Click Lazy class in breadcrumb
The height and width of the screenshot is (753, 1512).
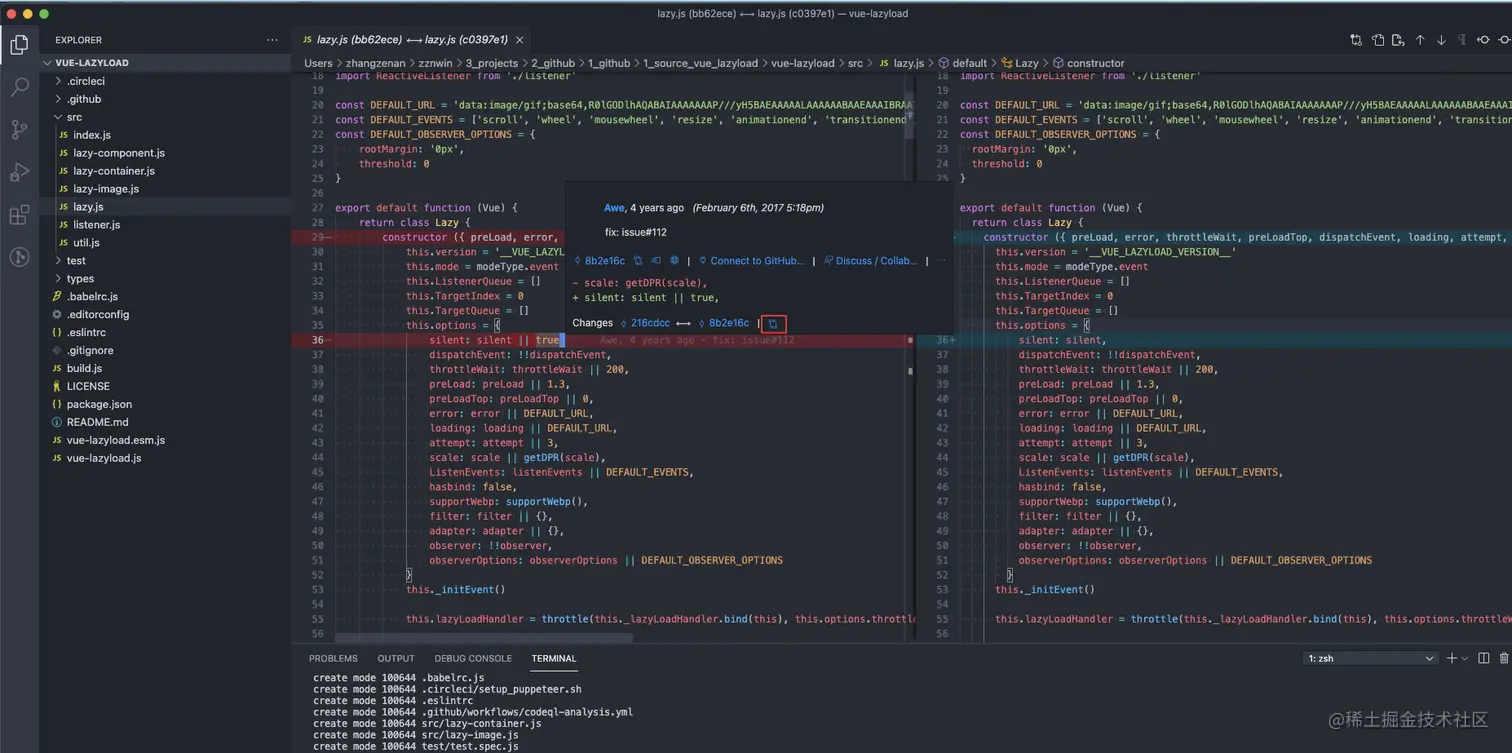coord(1019,63)
